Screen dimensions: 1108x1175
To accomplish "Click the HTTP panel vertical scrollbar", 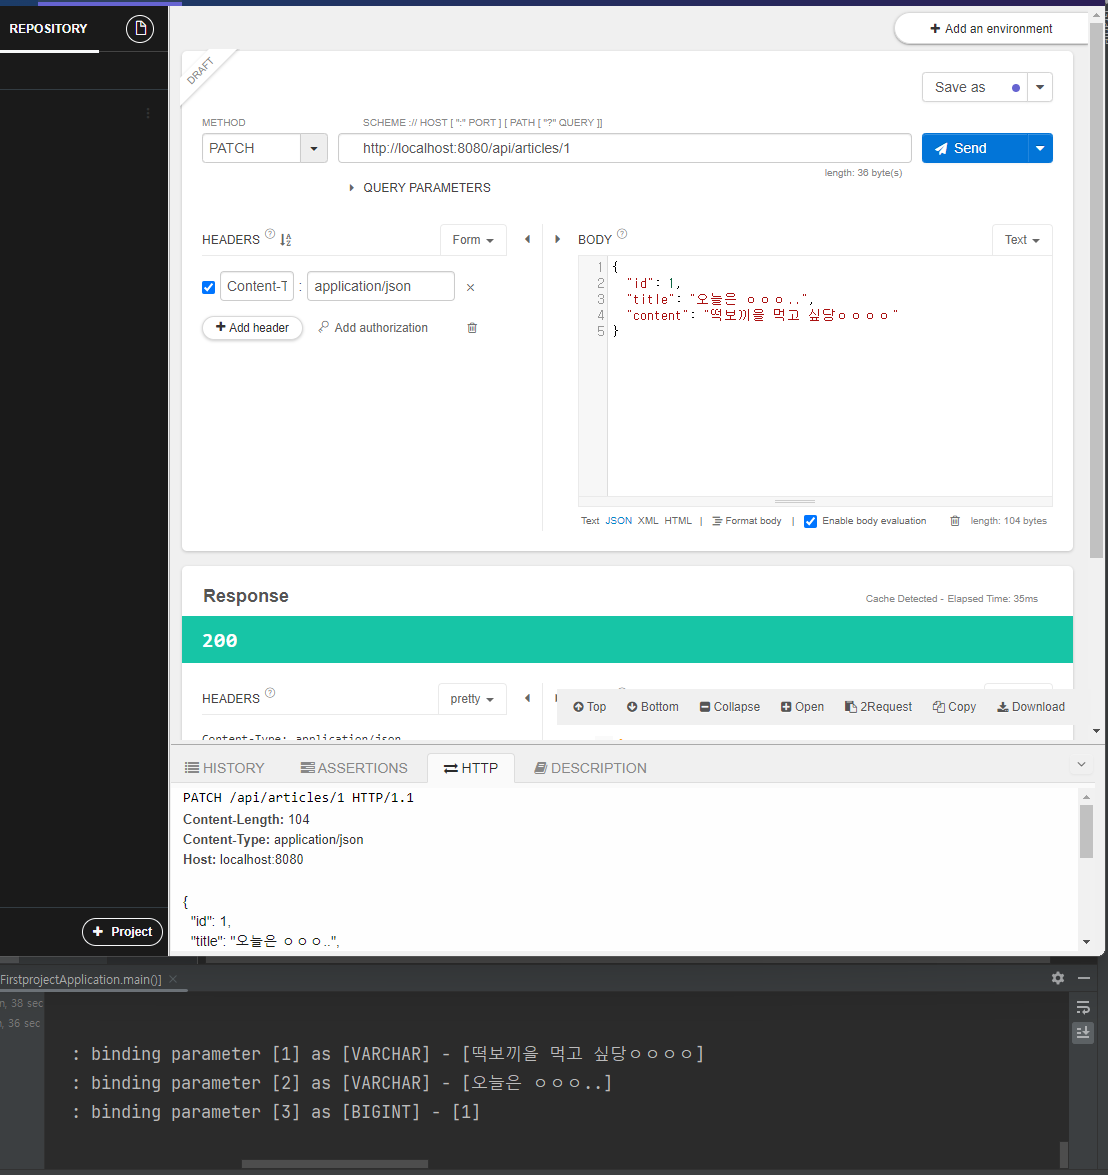I will pos(1086,830).
